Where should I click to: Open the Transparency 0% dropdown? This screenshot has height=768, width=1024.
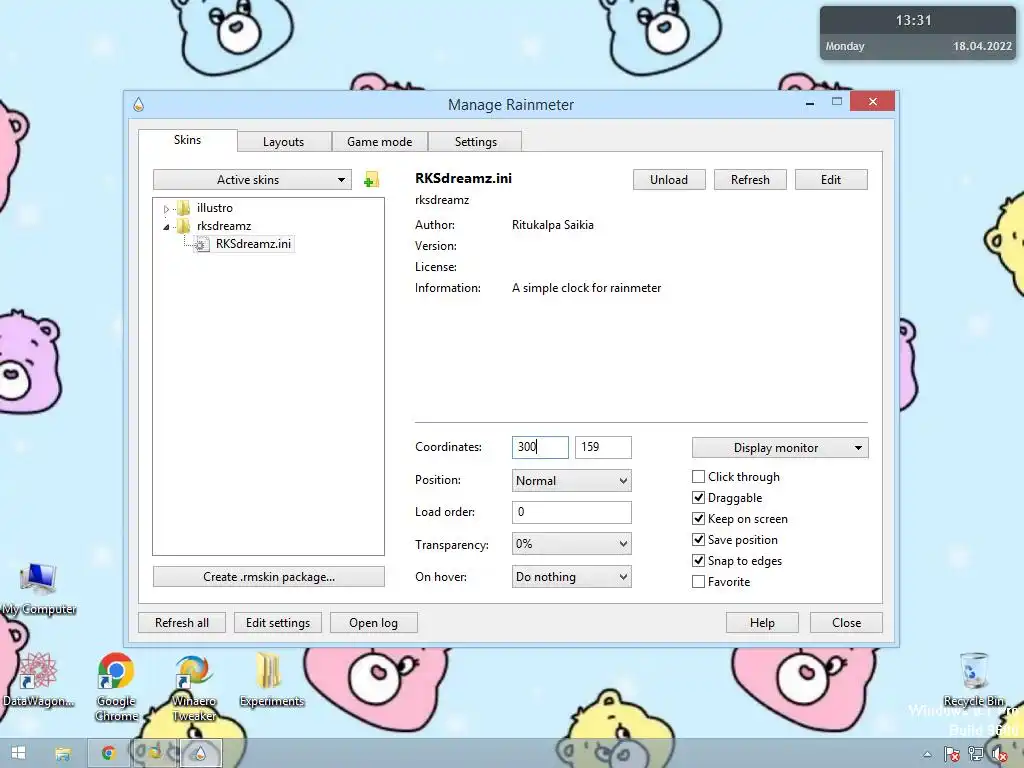tap(571, 543)
